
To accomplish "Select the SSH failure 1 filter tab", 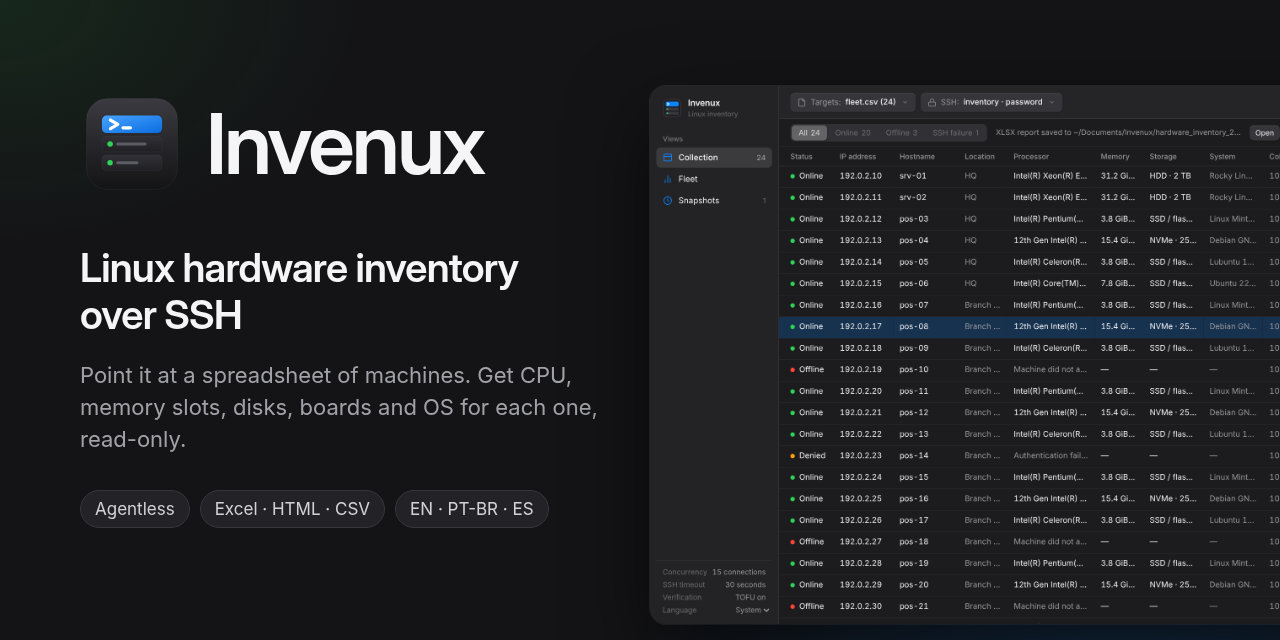I will [956, 132].
